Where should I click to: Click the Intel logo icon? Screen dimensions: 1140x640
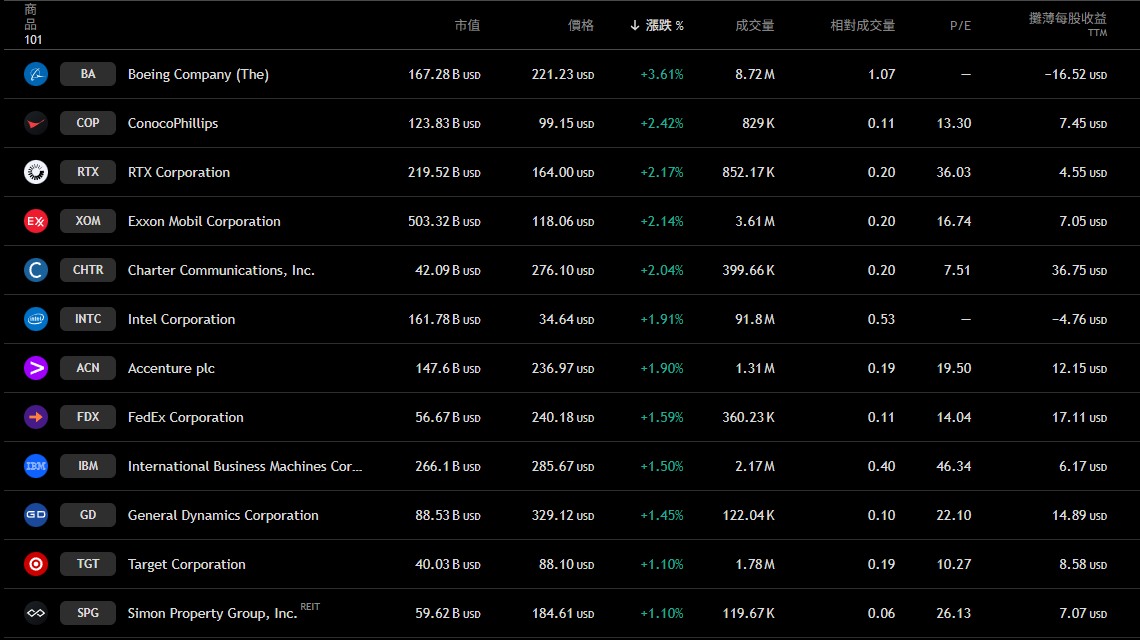tap(36, 319)
